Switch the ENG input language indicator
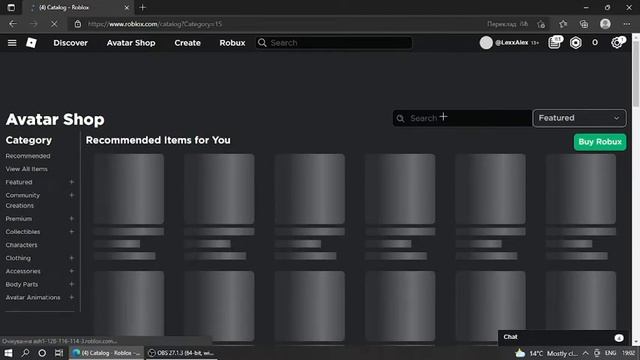The height and width of the screenshot is (360, 640). pyautogui.click(x=611, y=353)
